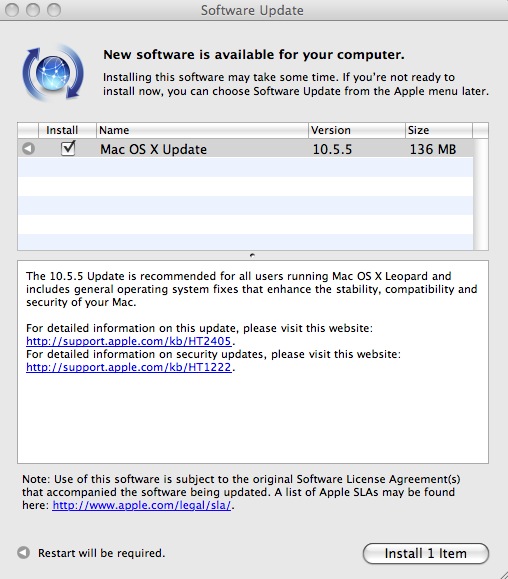The image size is (508, 579).
Task: Click the size value 136 MB
Action: 433,149
